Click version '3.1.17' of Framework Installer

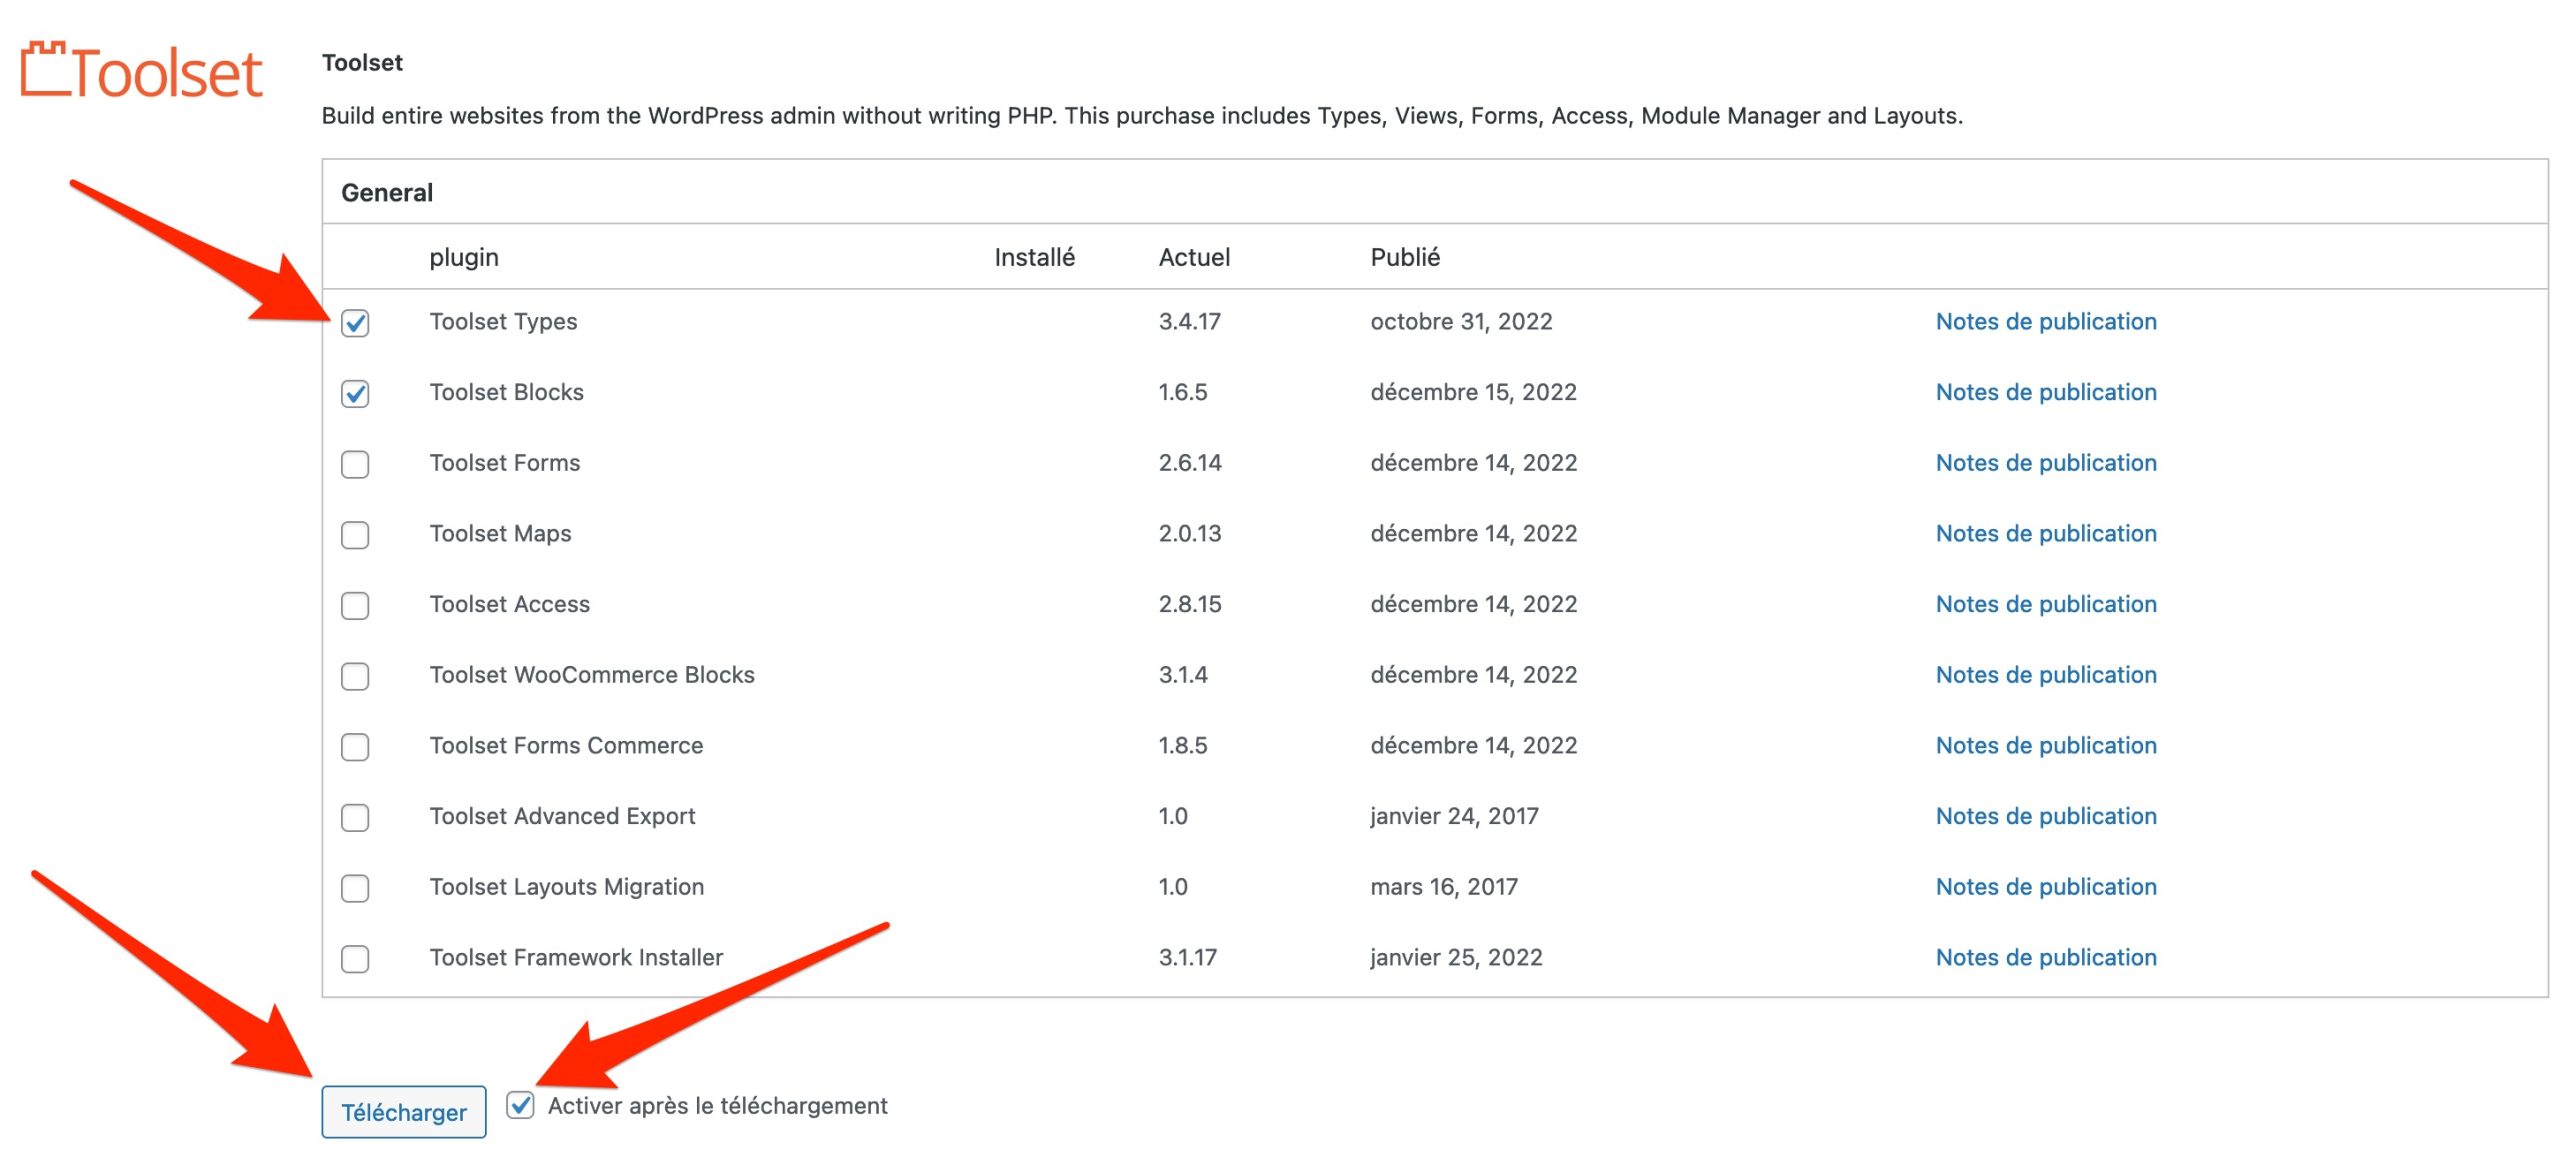point(1187,957)
